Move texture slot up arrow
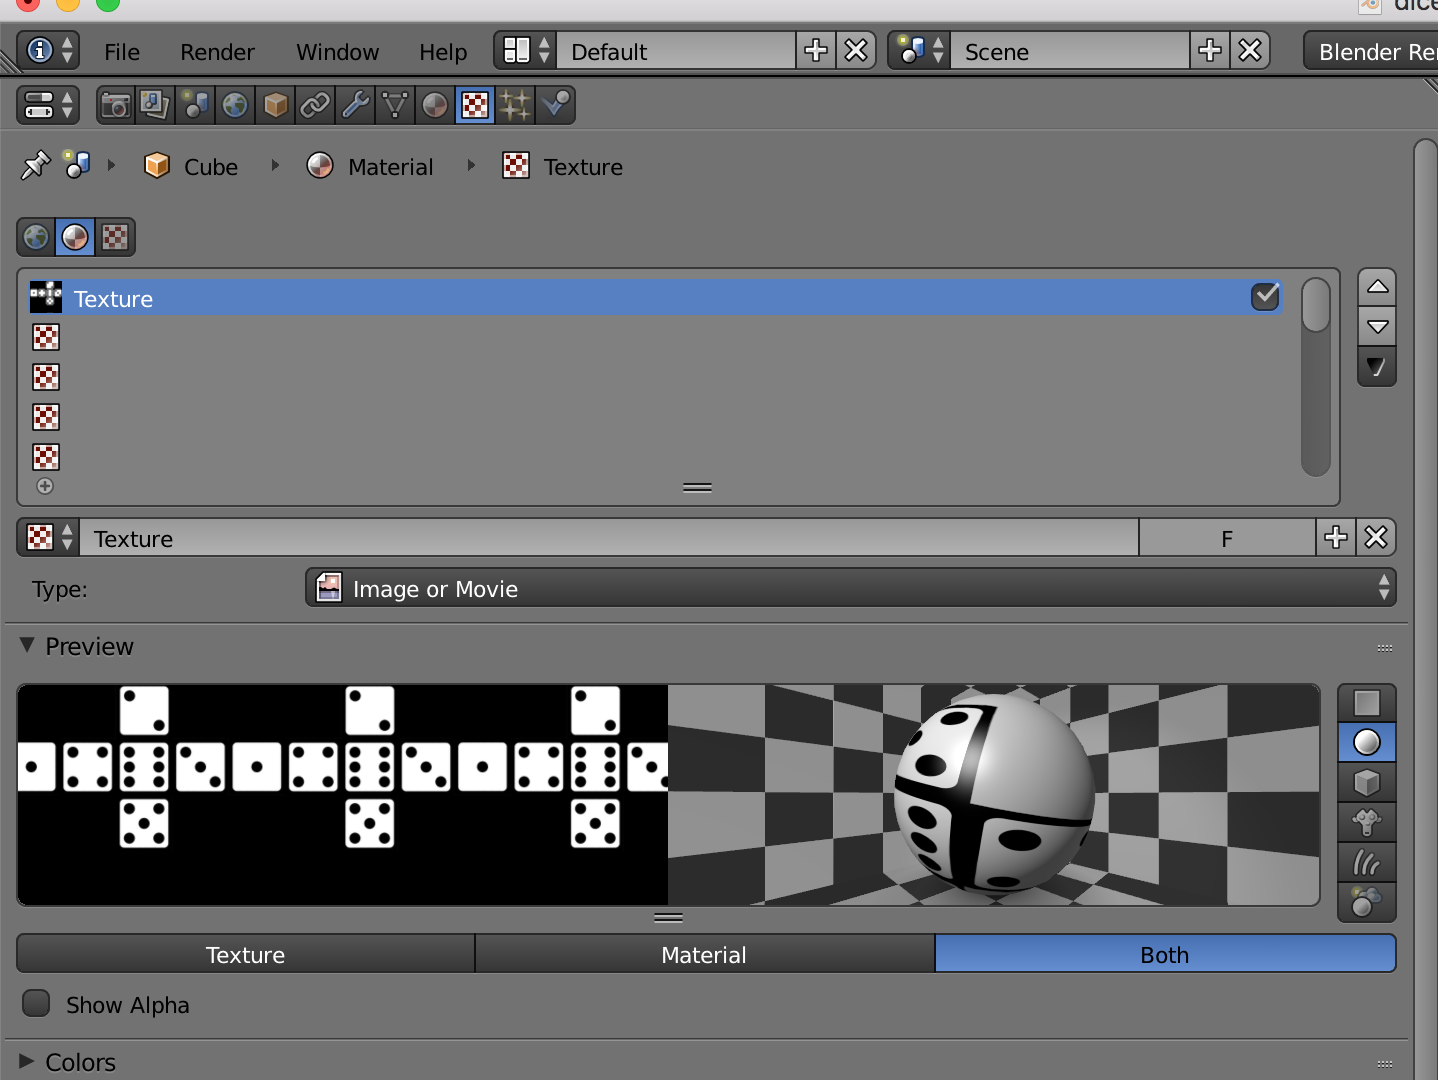Image resolution: width=1438 pixels, height=1080 pixels. tap(1377, 288)
